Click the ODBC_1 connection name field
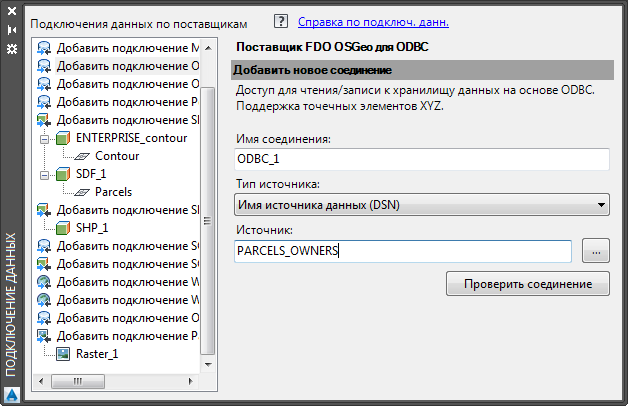The width and height of the screenshot is (628, 406). [420, 159]
